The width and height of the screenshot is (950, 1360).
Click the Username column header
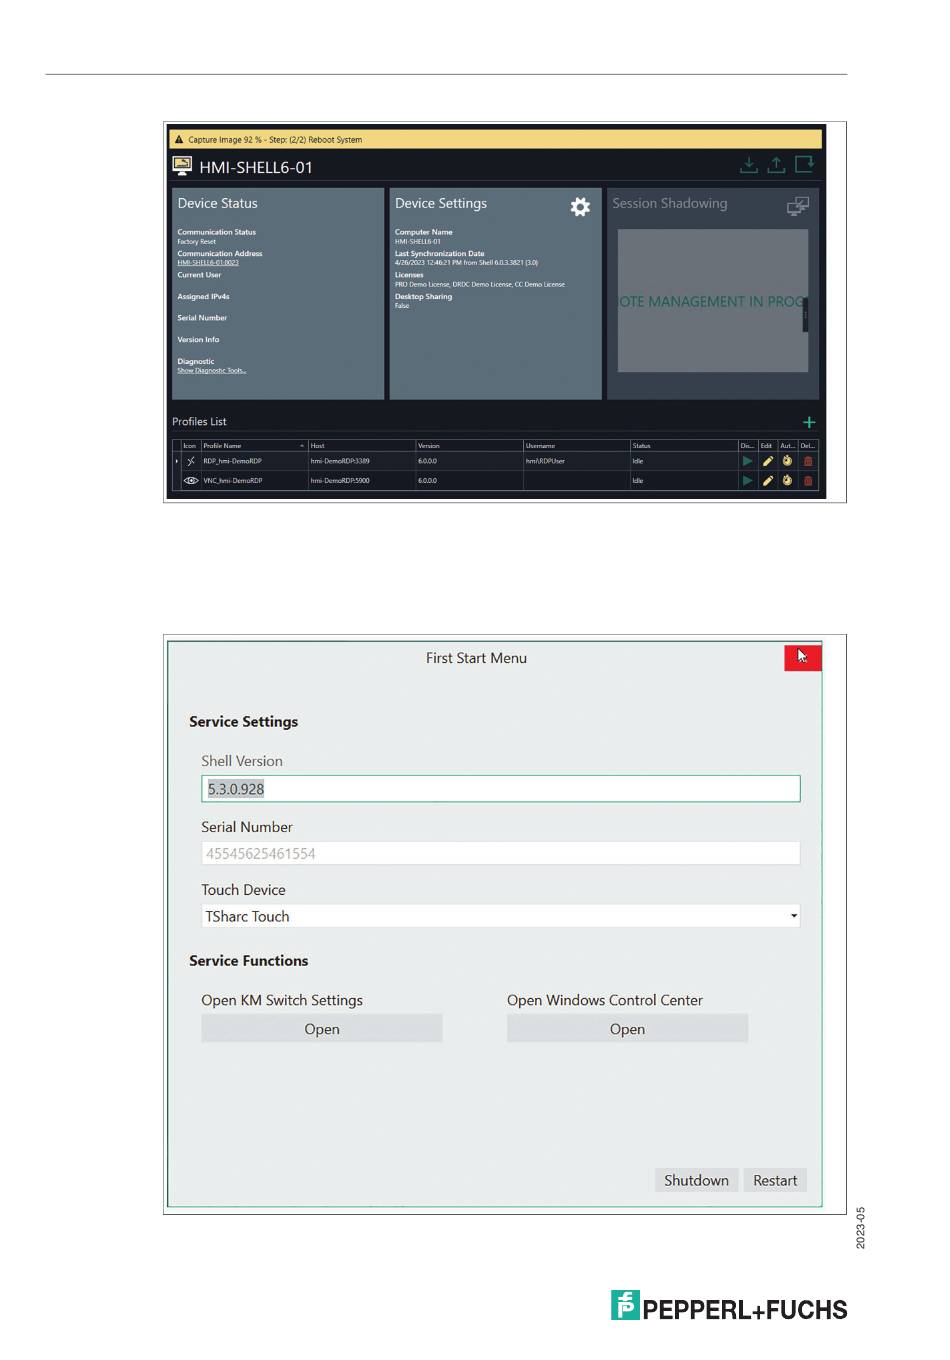point(576,446)
